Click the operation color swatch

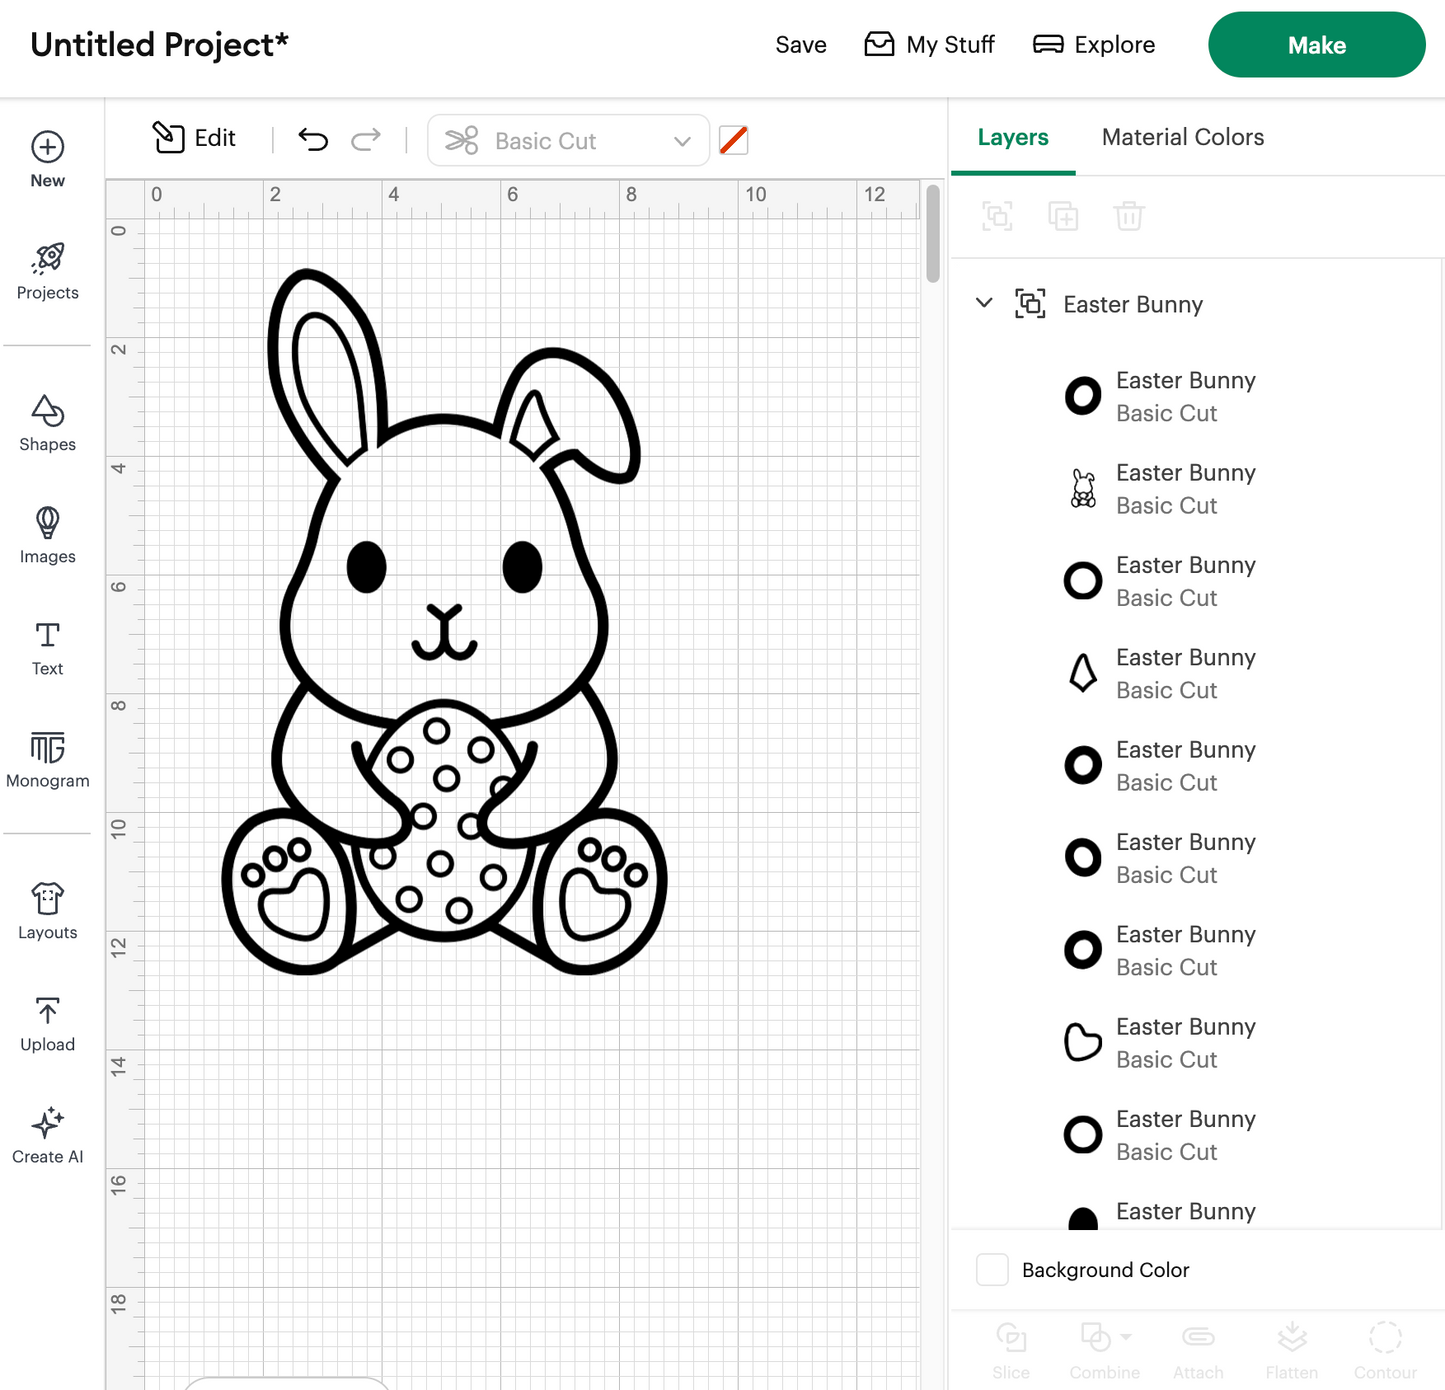(733, 140)
